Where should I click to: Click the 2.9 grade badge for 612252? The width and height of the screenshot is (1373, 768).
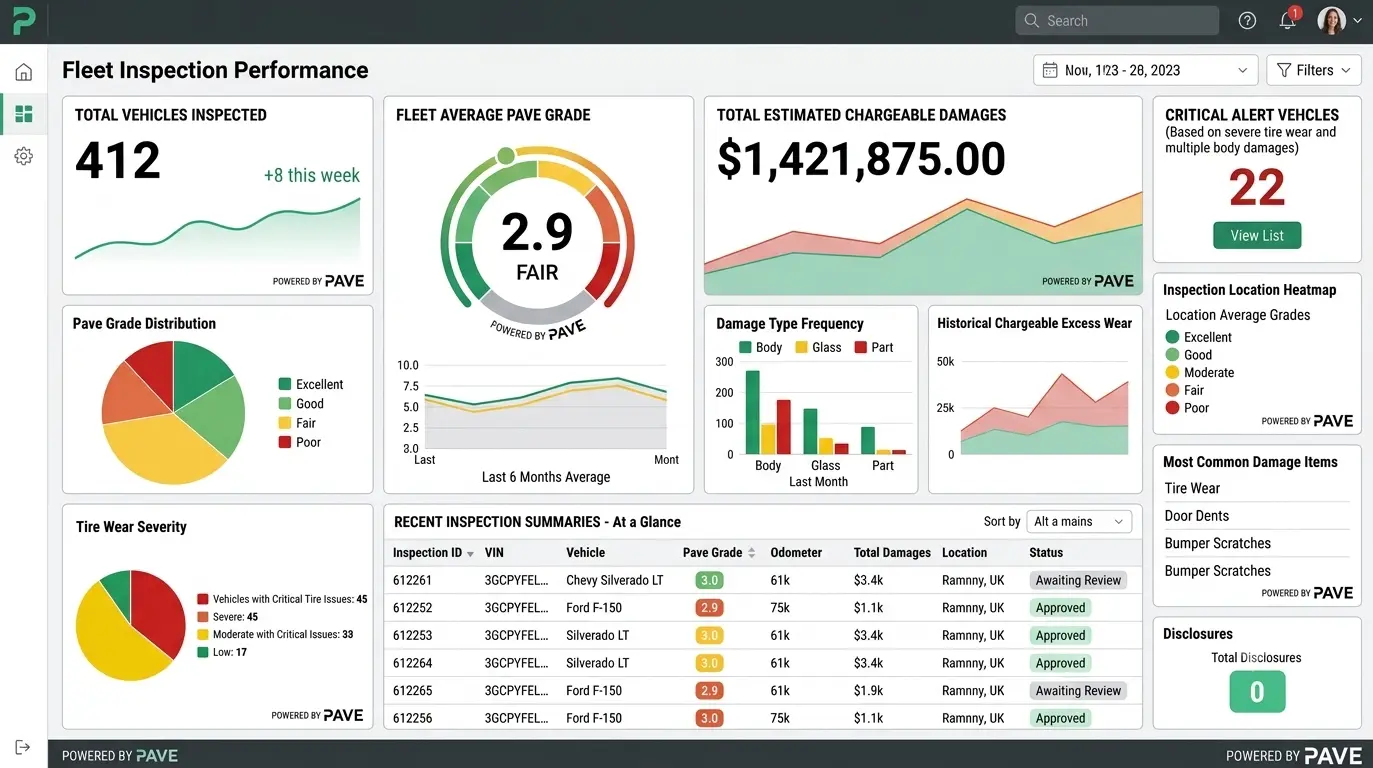(709, 608)
